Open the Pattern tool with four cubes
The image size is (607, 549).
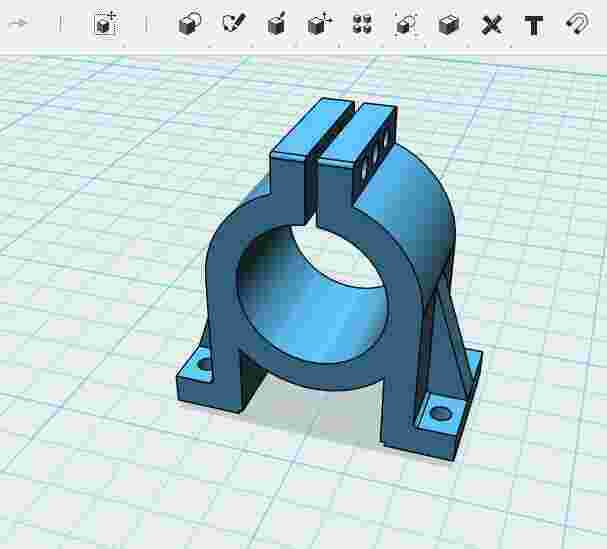coord(362,24)
